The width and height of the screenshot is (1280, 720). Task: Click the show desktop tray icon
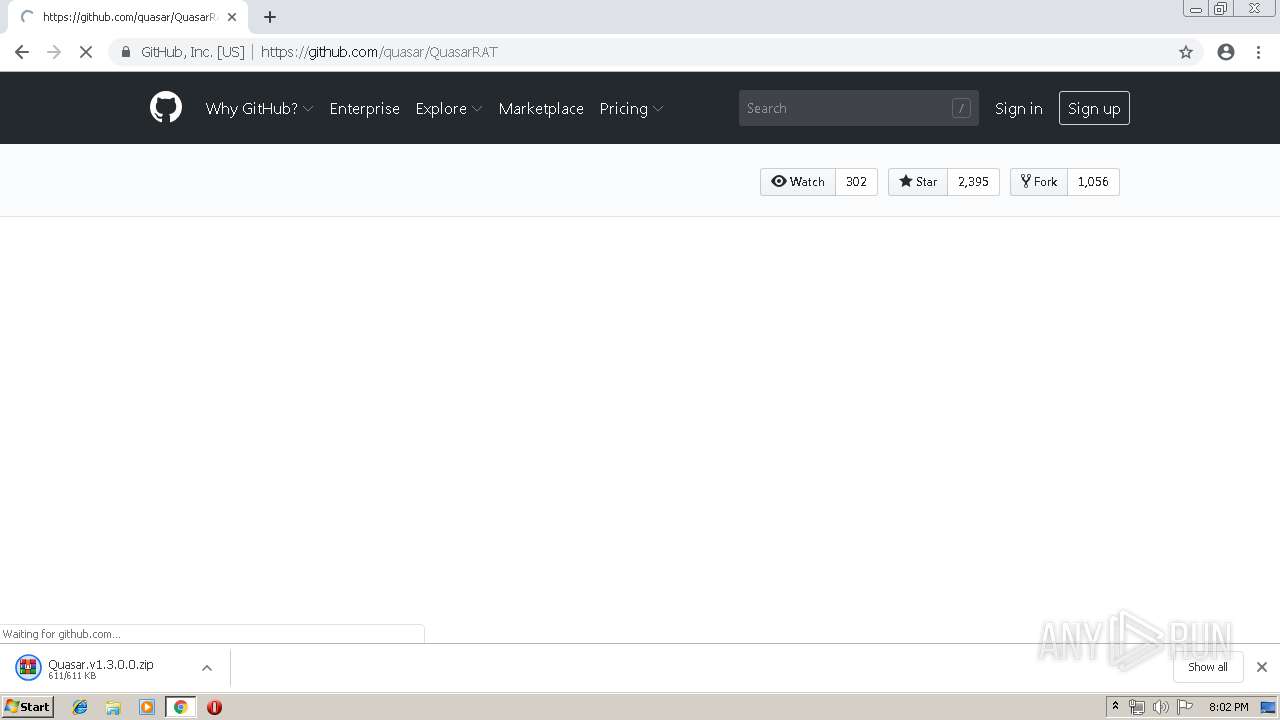tap(1268, 707)
